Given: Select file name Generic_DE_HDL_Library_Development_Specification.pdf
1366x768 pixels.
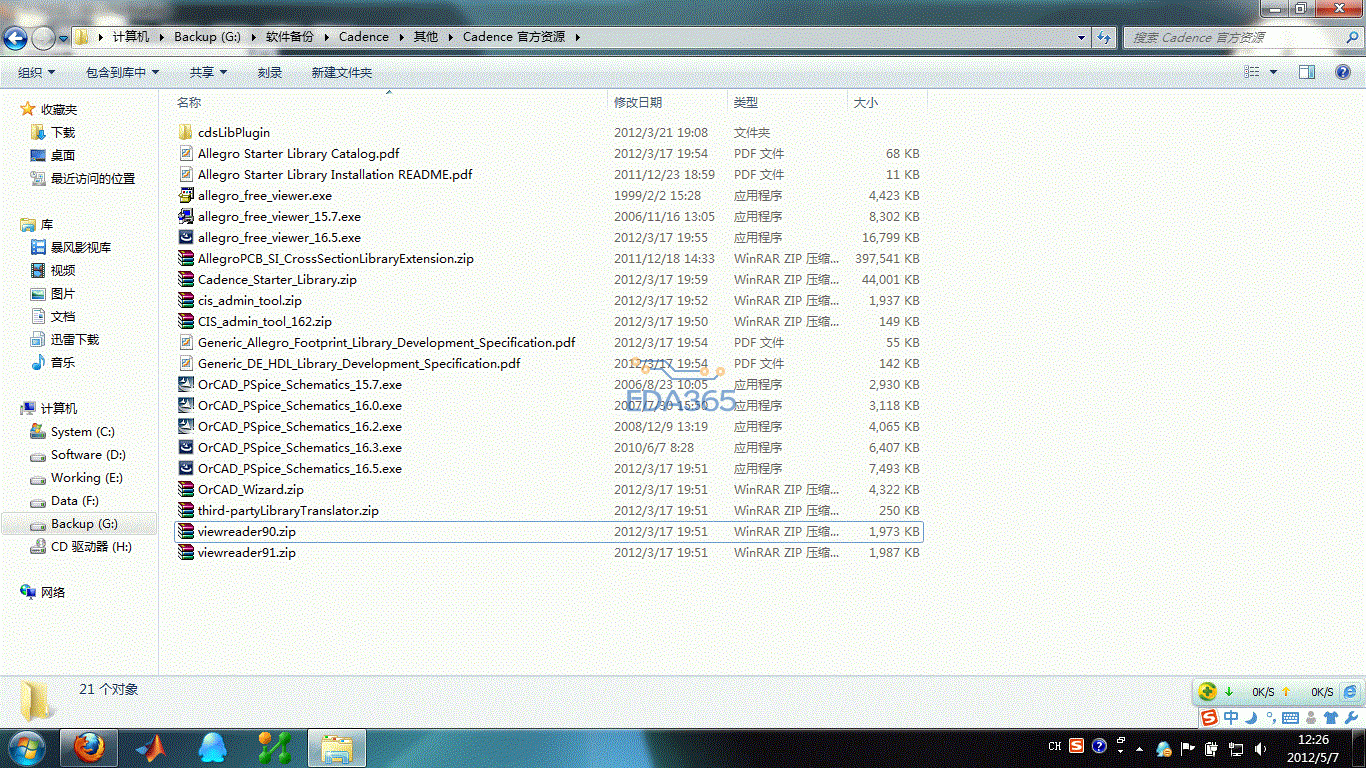Looking at the screenshot, I should (x=359, y=363).
